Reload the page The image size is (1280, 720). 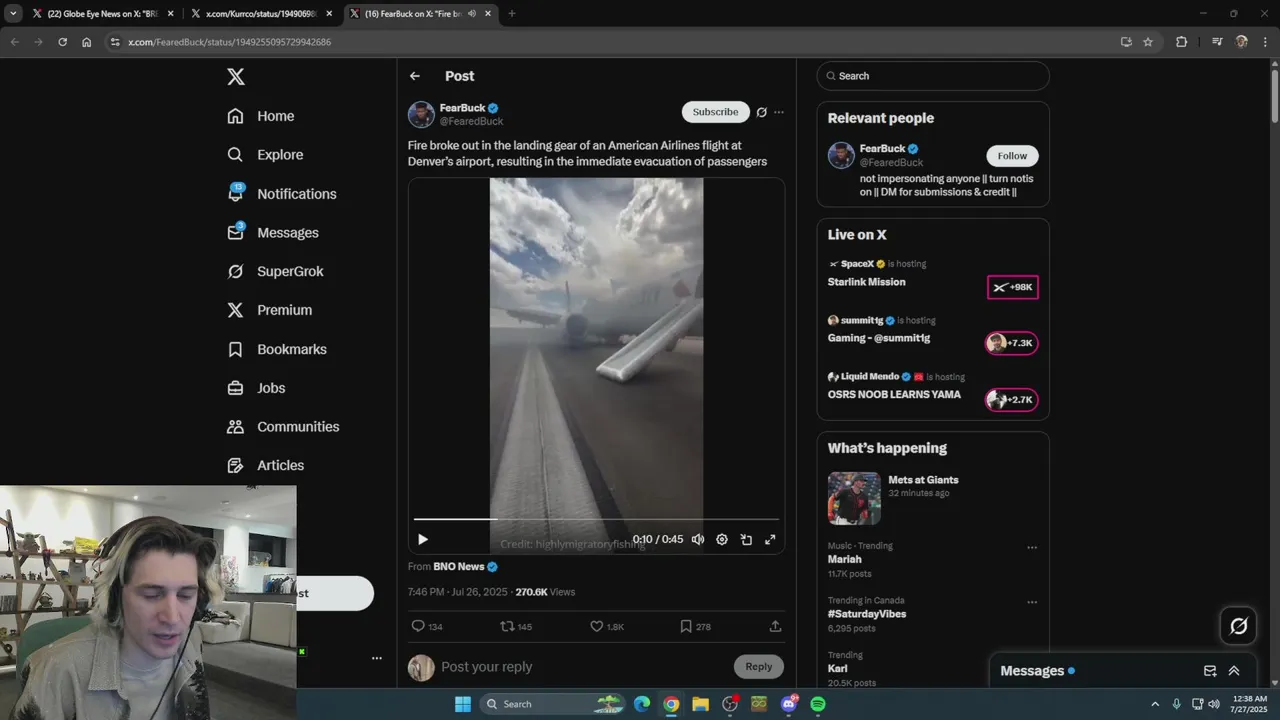click(x=62, y=42)
